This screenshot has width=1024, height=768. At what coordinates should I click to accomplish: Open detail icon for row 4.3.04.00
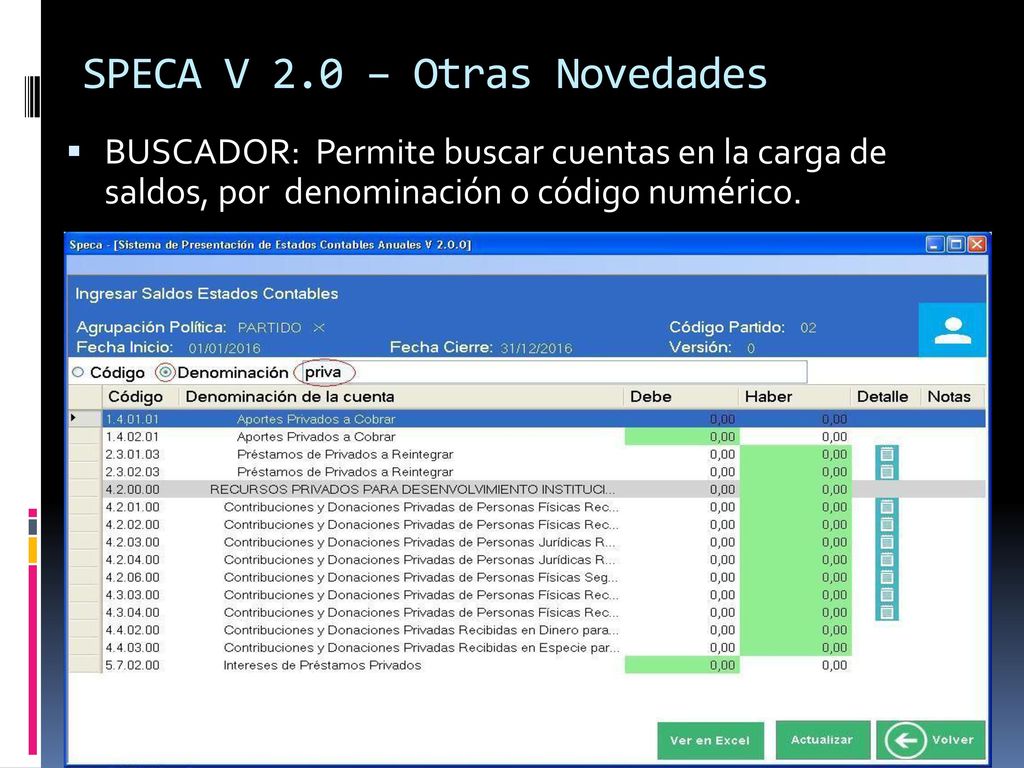[x=887, y=613]
